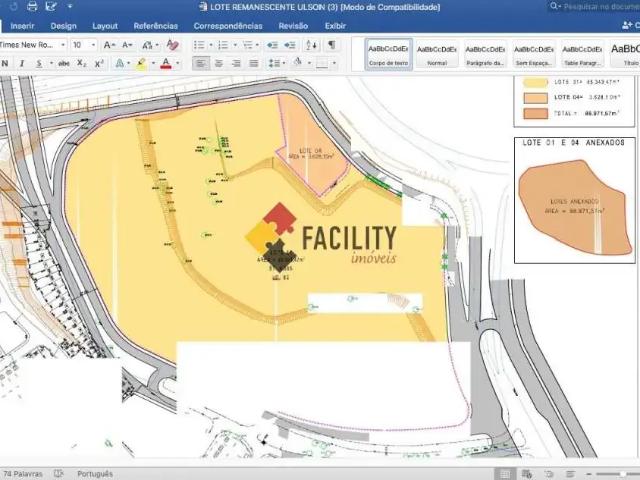Screen dimensions: 640x480
Task: Decrease font size with the smaller A icon
Action: point(127,45)
